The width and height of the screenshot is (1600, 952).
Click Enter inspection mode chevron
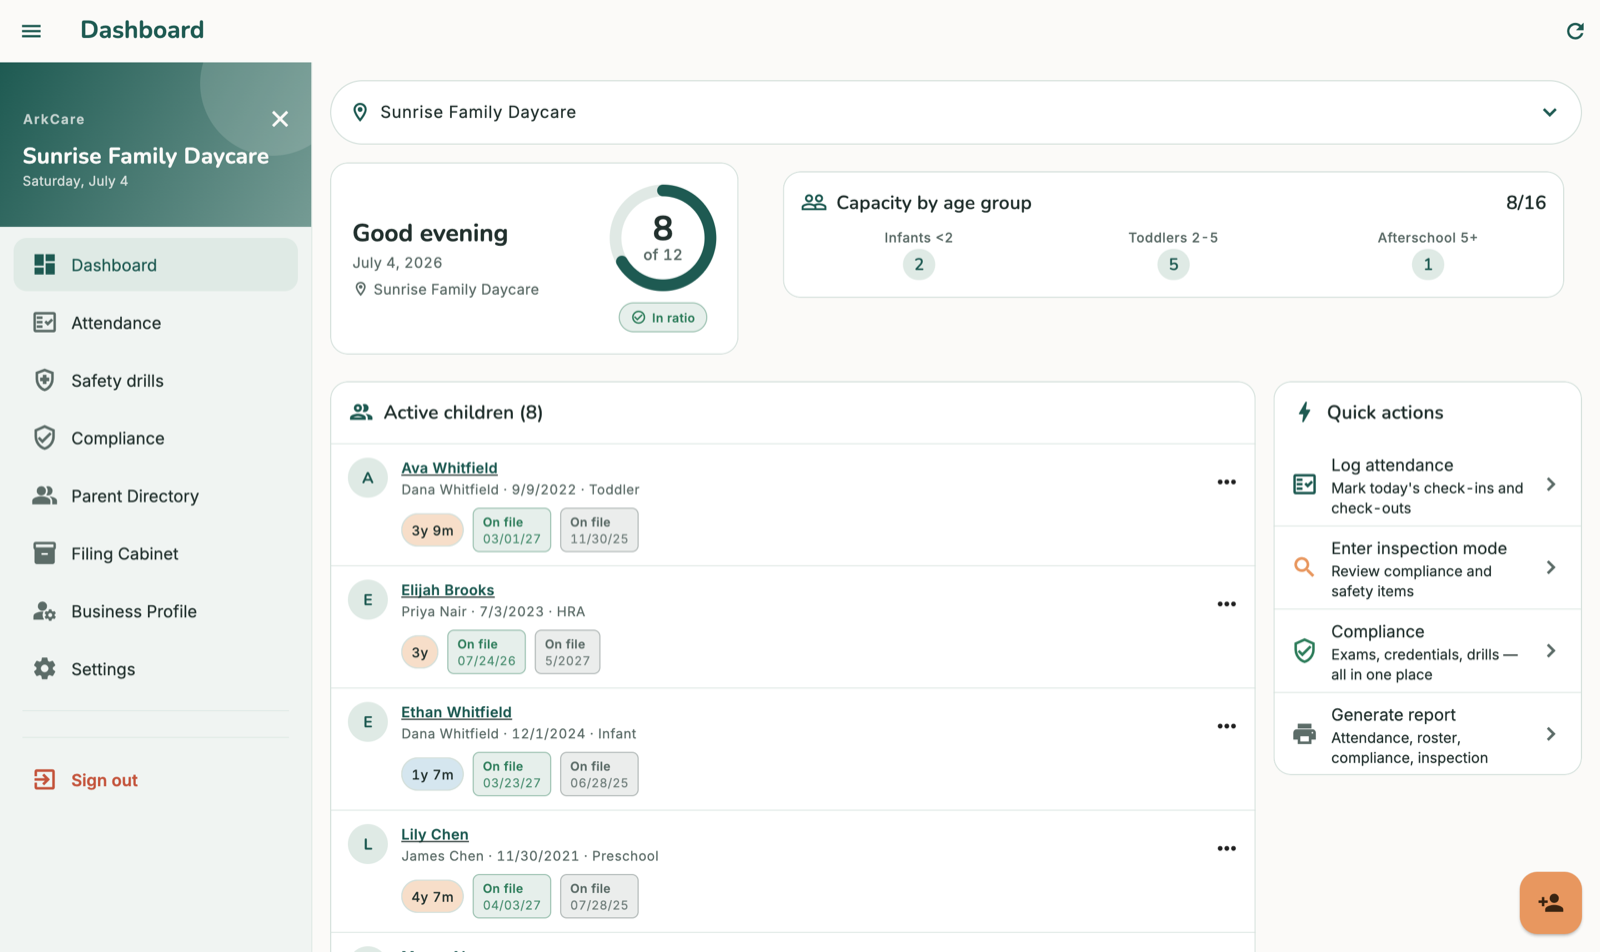click(1551, 567)
